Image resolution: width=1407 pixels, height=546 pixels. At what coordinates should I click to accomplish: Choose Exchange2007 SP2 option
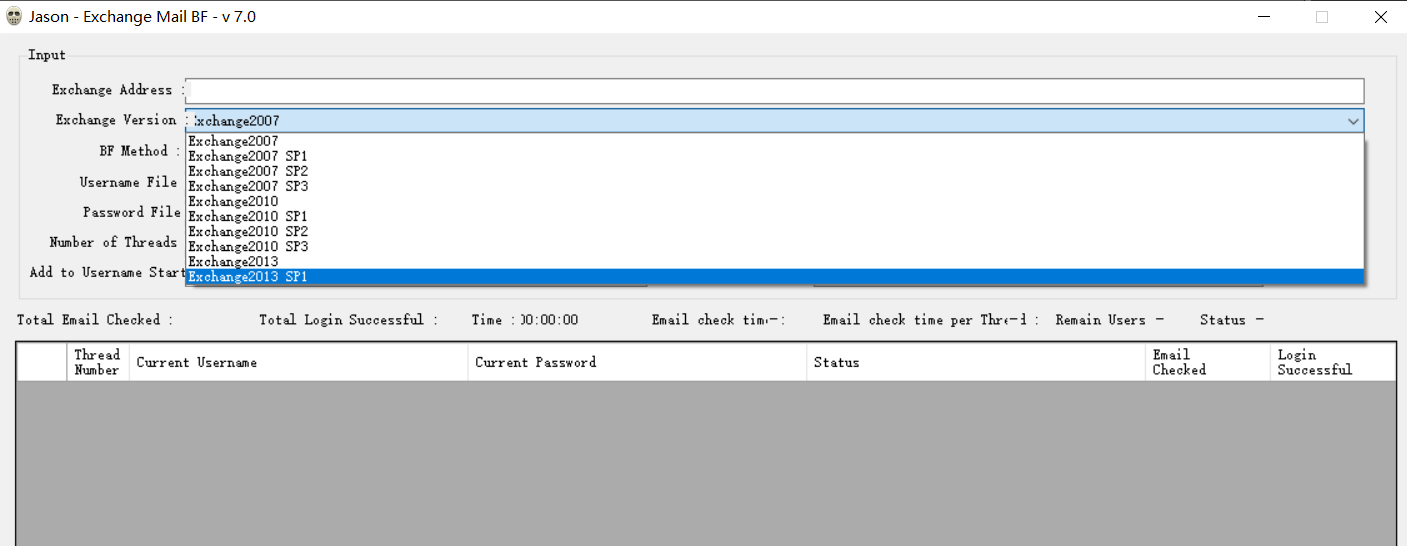pos(775,171)
